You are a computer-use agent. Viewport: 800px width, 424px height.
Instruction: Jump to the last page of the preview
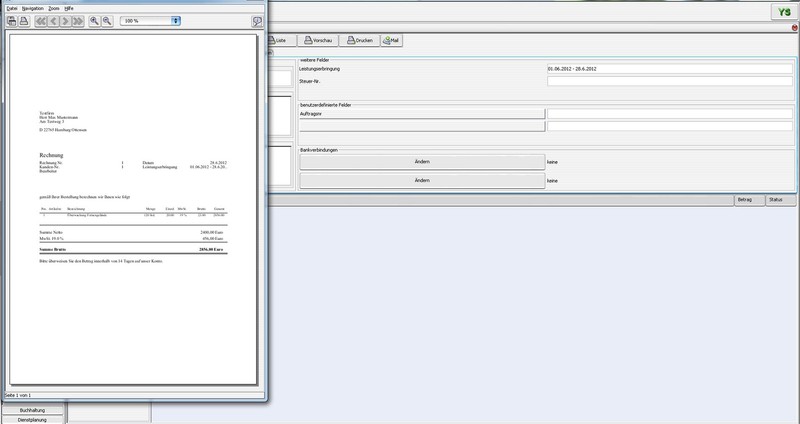point(78,21)
